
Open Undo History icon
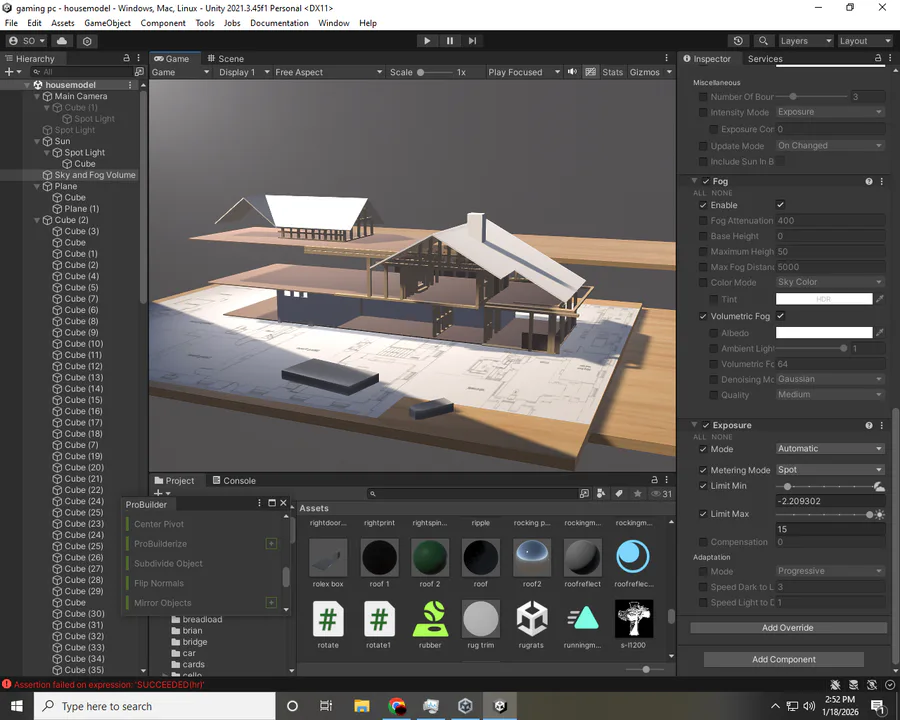(738, 41)
